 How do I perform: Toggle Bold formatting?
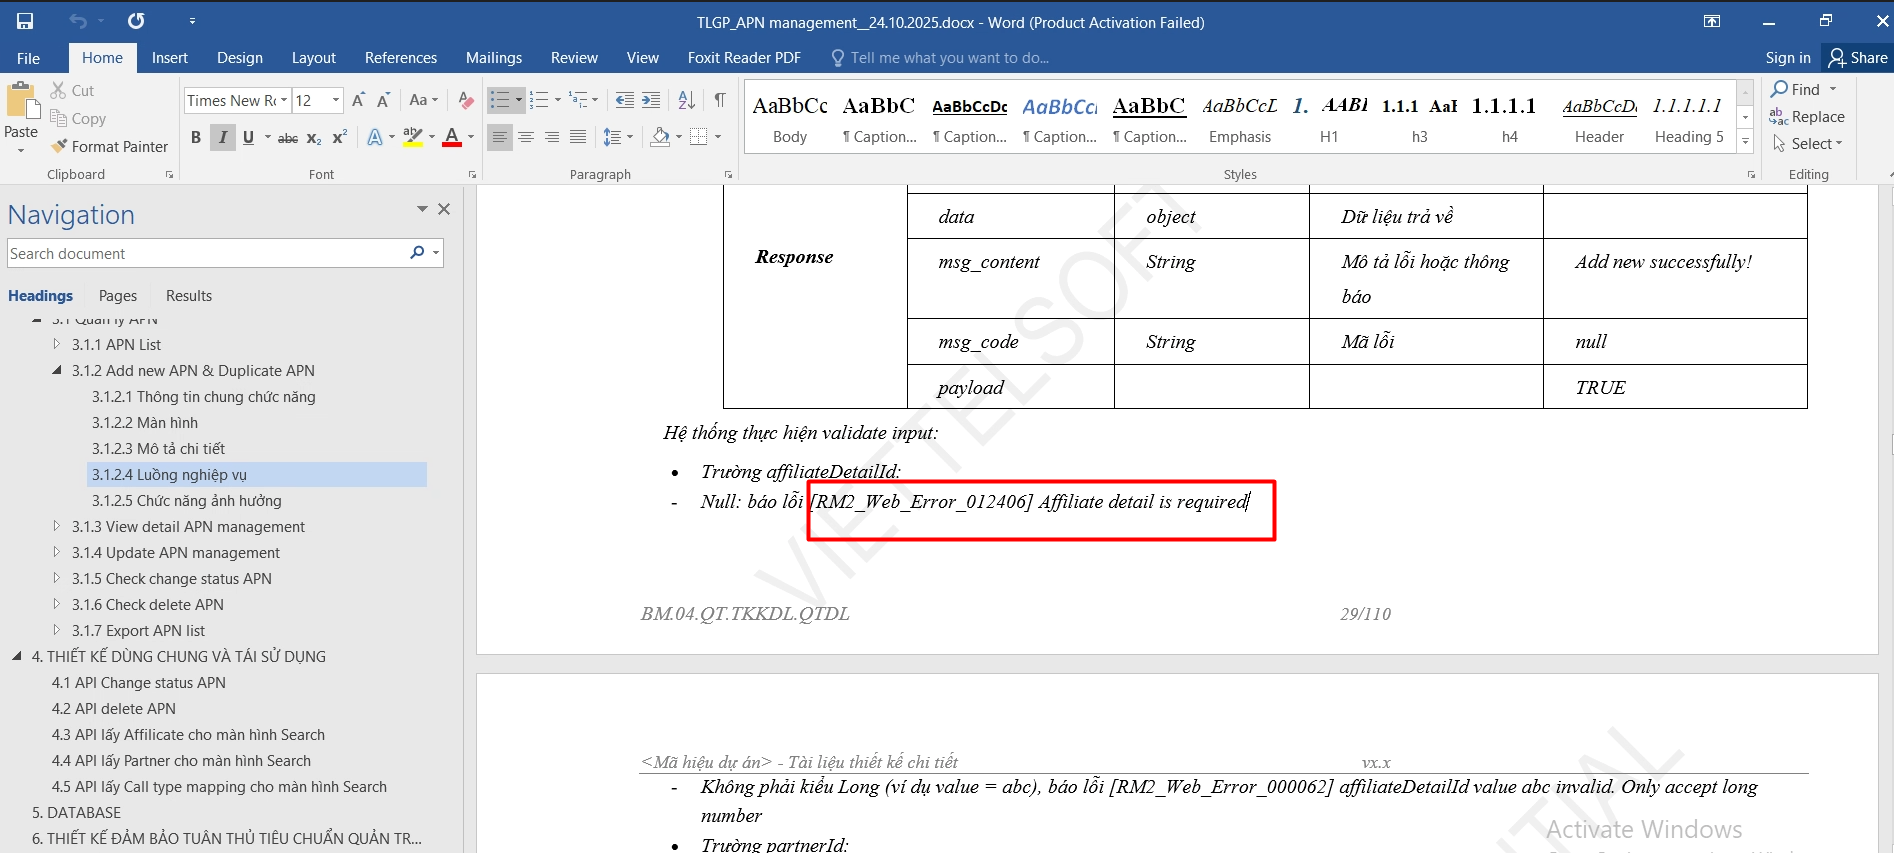click(x=196, y=137)
